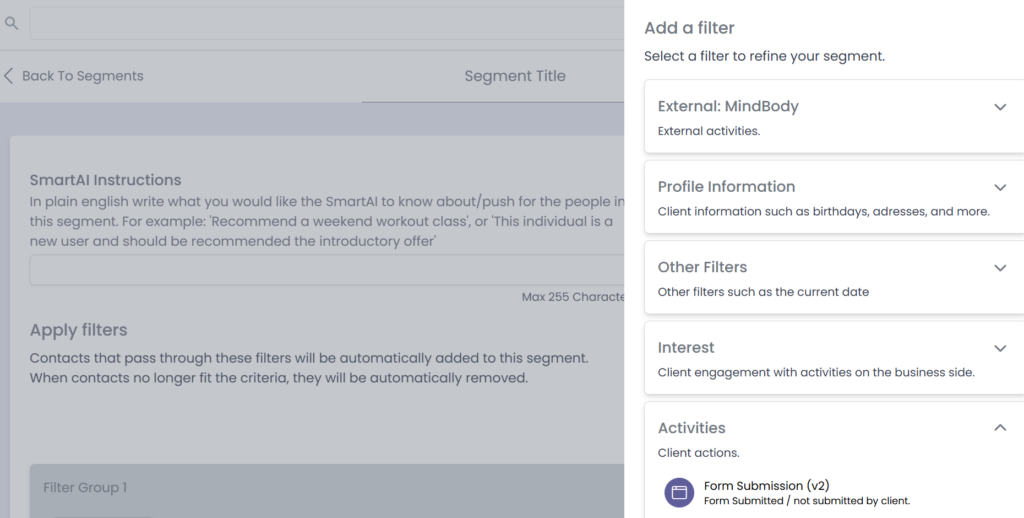This screenshot has height=518, width=1024.
Task: Click the search magnifier icon
Action: (x=11, y=22)
